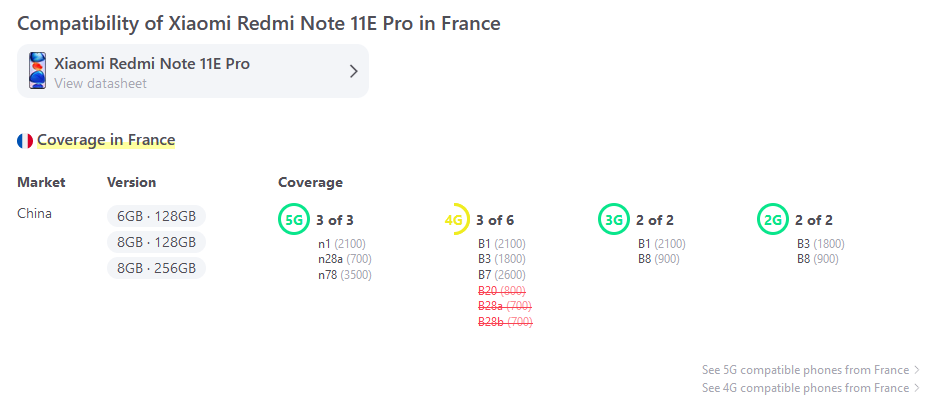Click the B7 (2600) 4G band
The width and height of the screenshot is (947, 405).
[x=501, y=275]
